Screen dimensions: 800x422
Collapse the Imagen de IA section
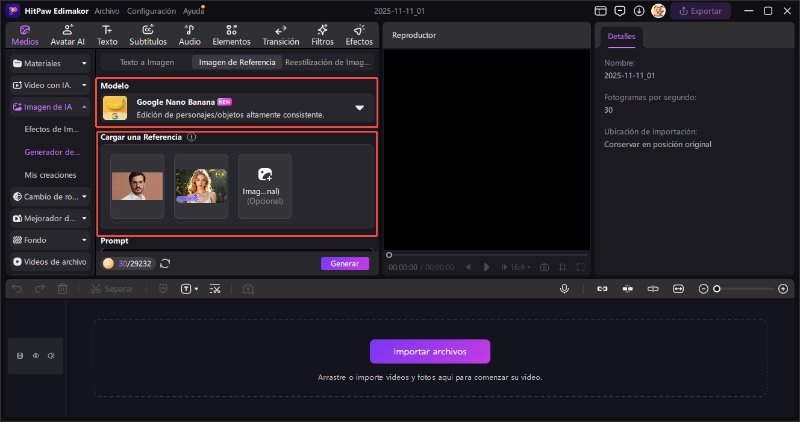50,107
